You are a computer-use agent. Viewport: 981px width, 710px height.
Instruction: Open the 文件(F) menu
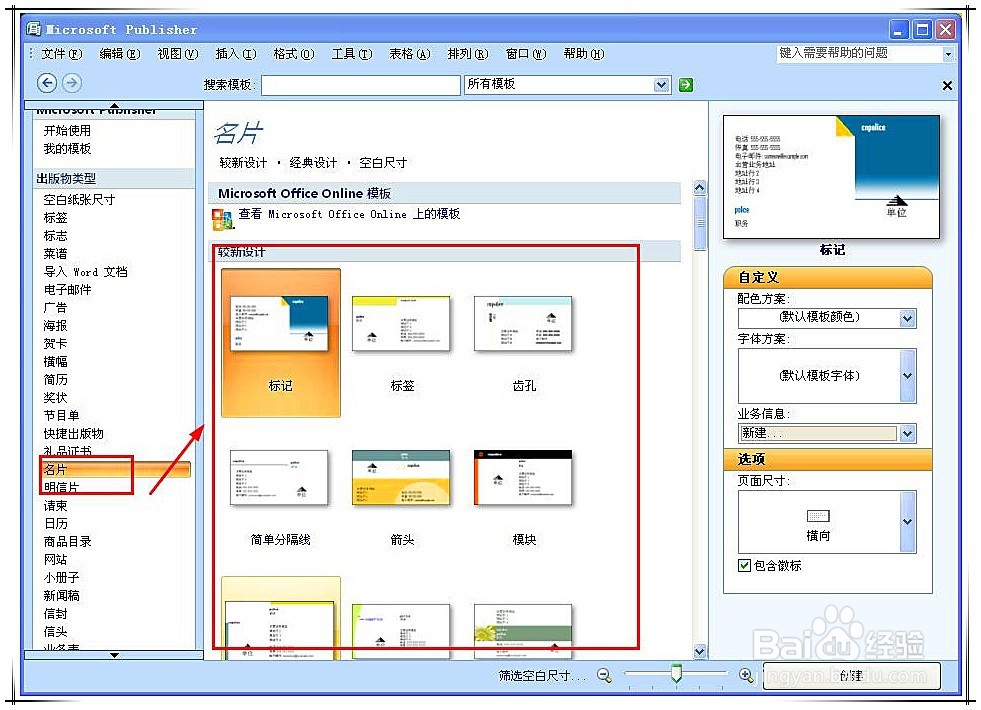click(61, 54)
